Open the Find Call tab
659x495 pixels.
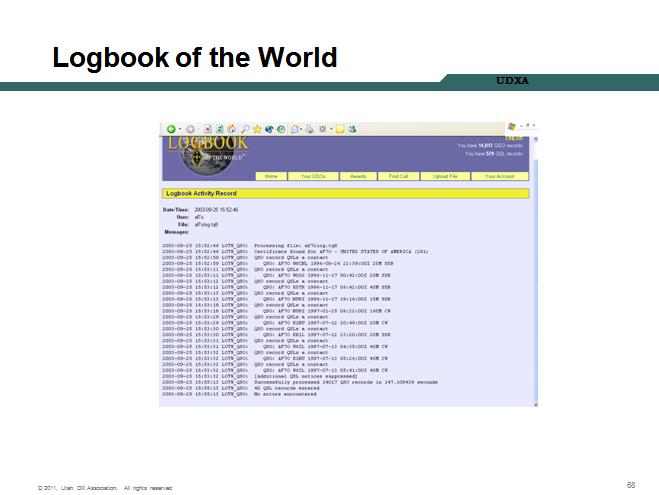398,176
